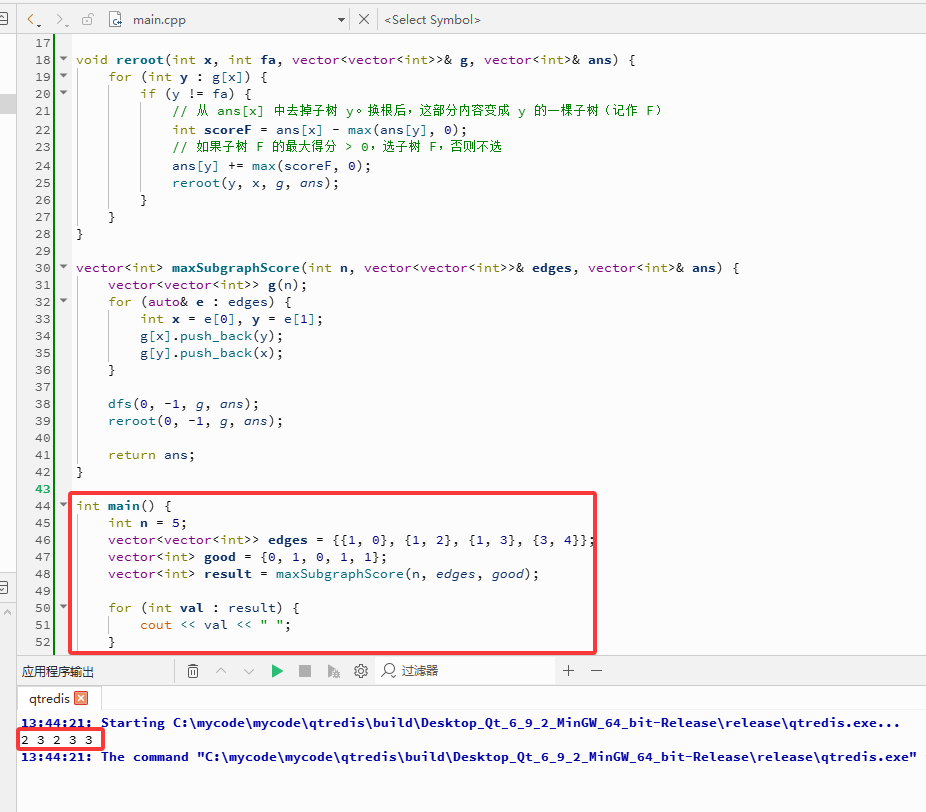Collapse the main function at line 44
This screenshot has width=926, height=812.
[x=64, y=505]
